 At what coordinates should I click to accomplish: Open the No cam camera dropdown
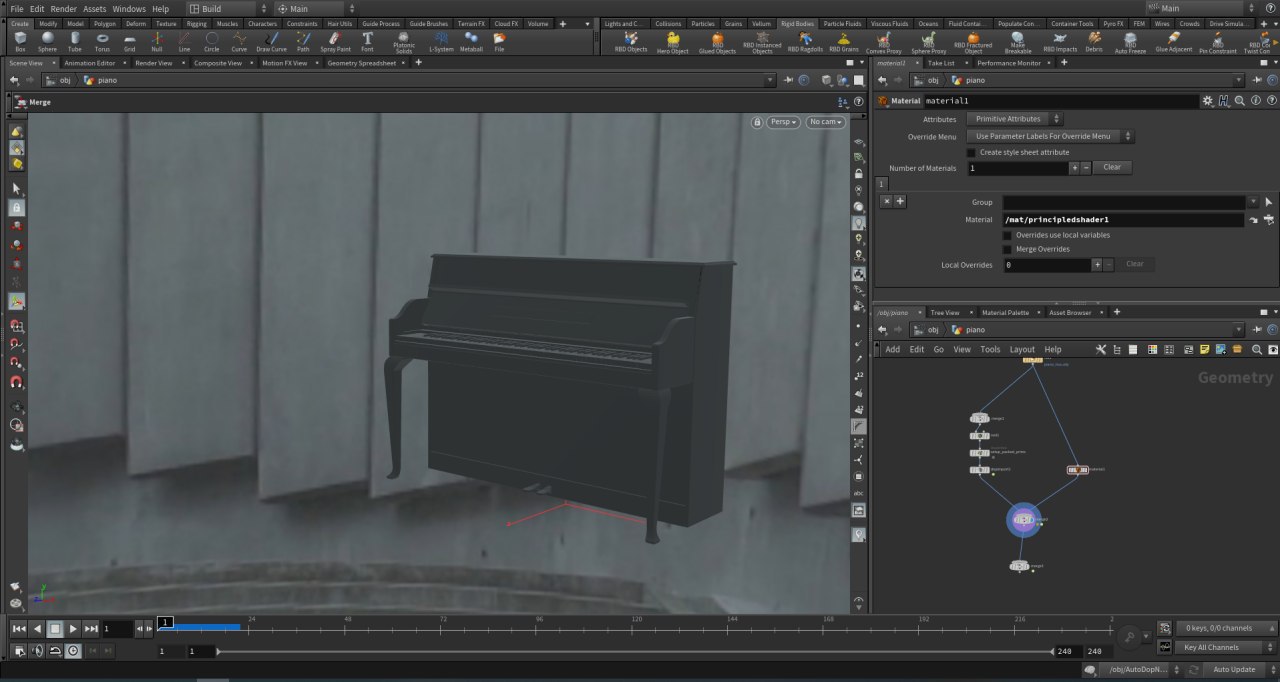click(826, 122)
